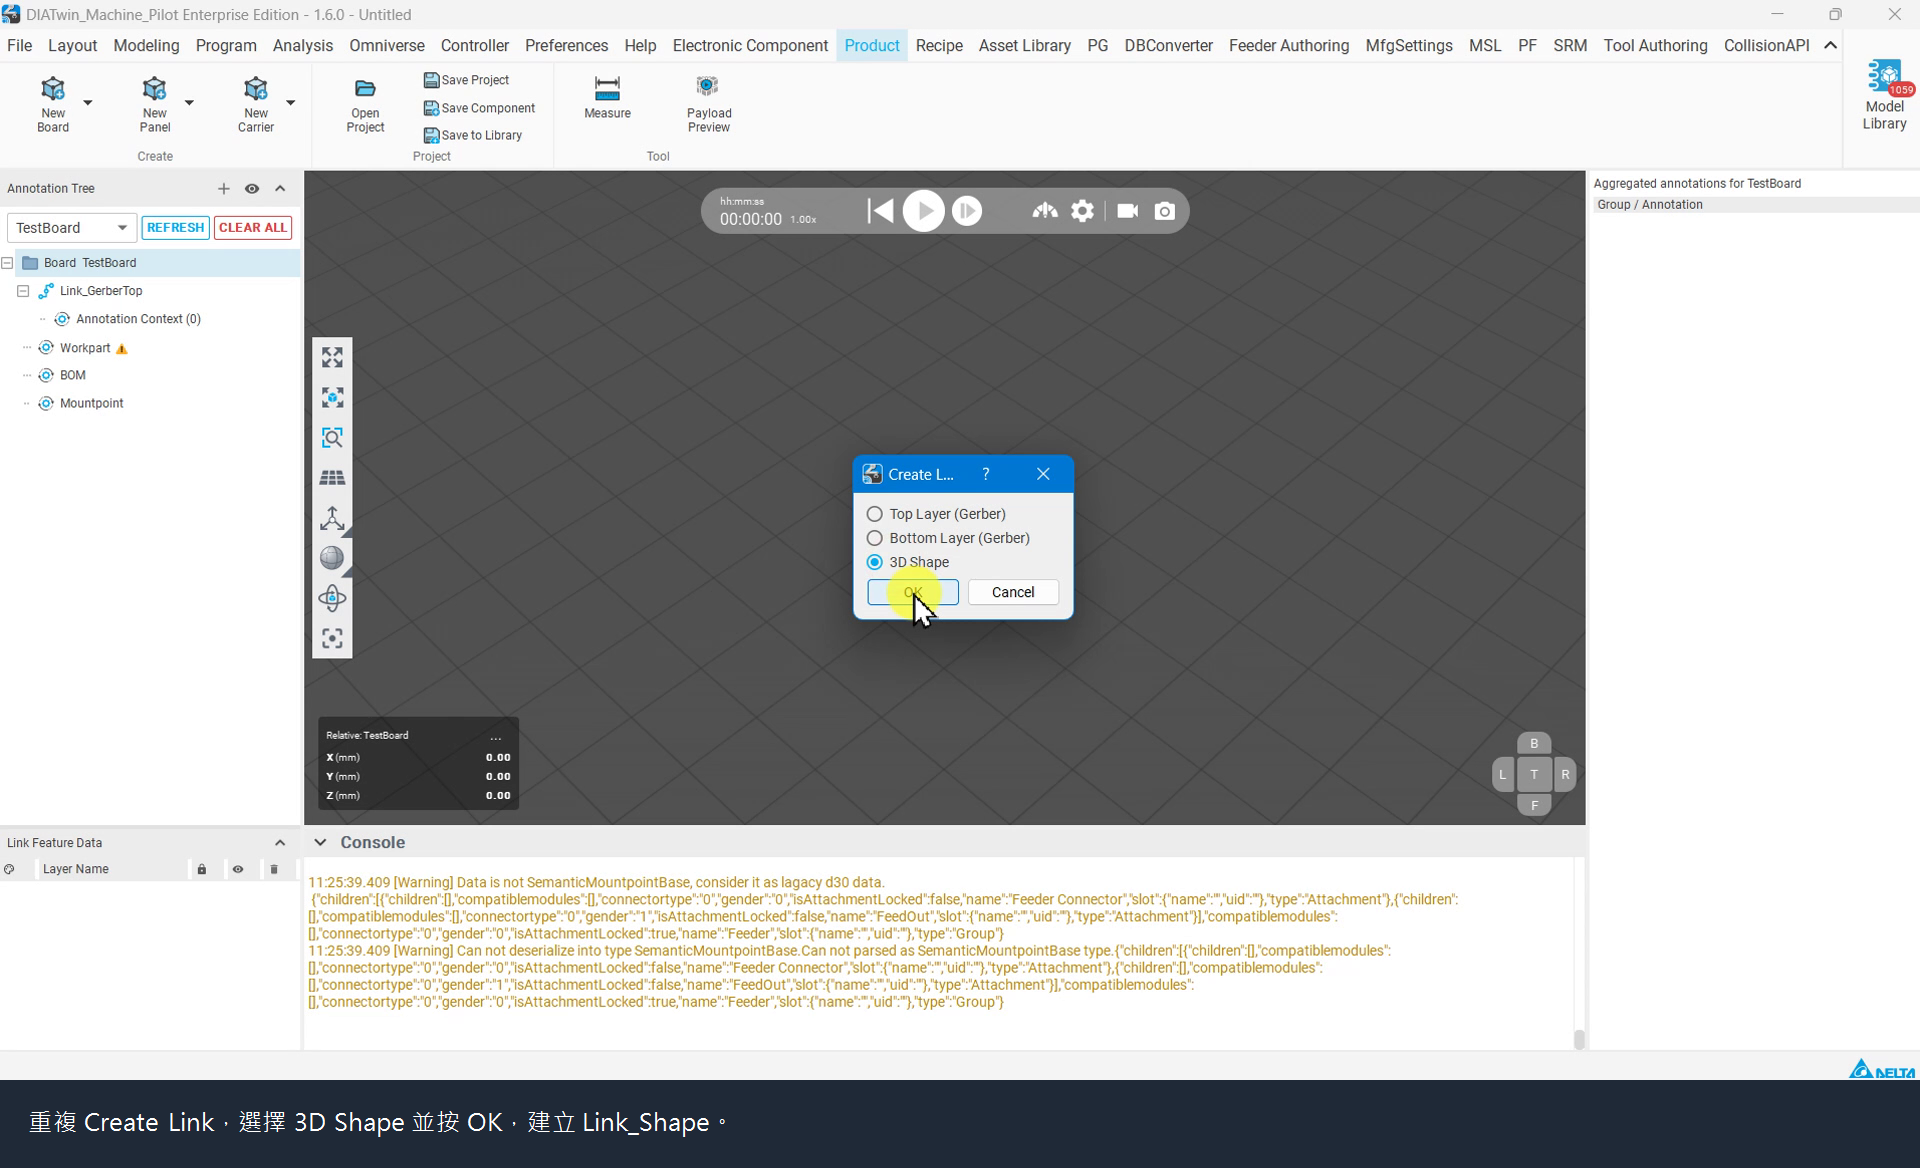Close the Create Link dialog
Screen dimensions: 1920x1168
pos(1043,474)
